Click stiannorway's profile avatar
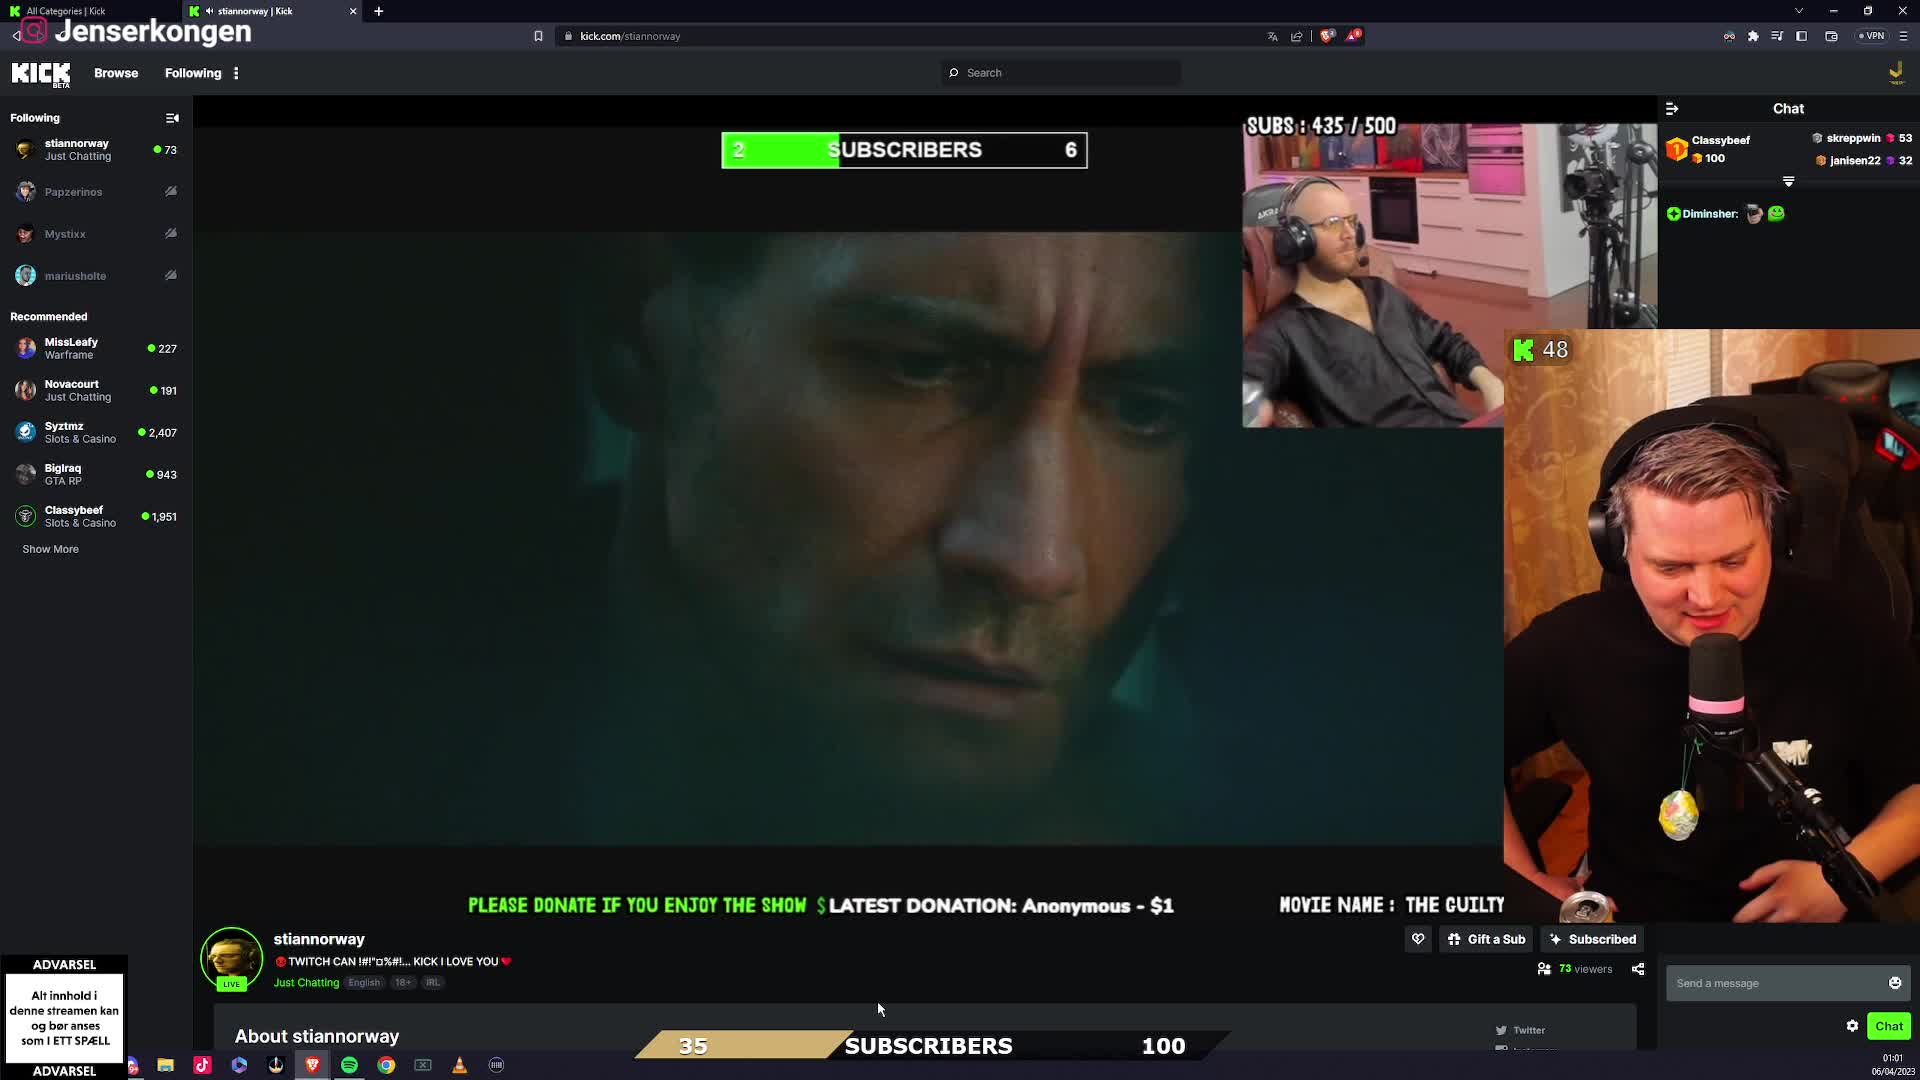Image resolution: width=1920 pixels, height=1080 pixels. point(231,959)
